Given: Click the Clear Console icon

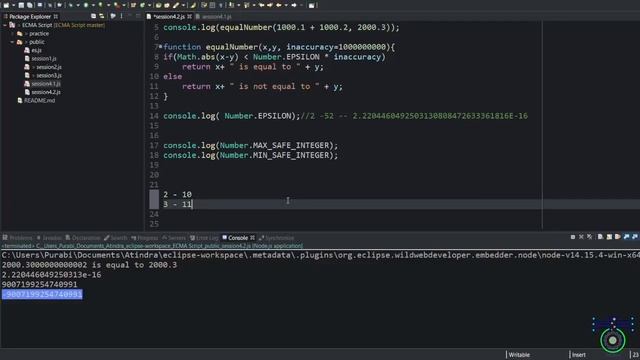Looking at the screenshot, I should coord(600,237).
